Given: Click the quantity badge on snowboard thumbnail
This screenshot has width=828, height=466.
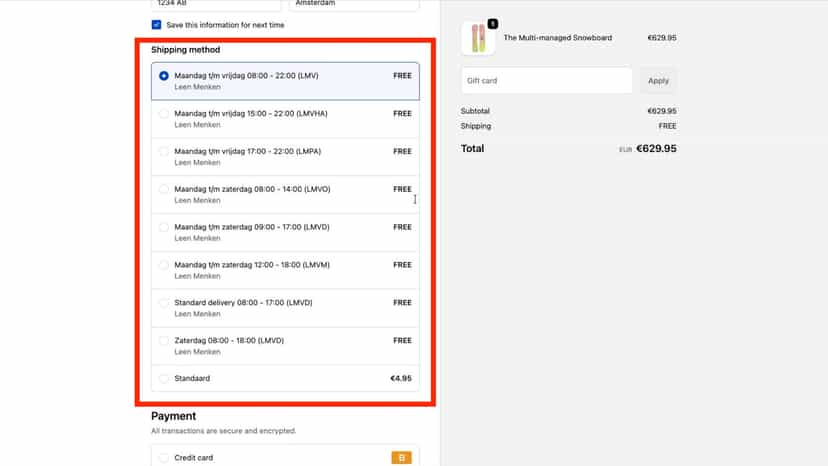Looking at the screenshot, I should pos(493,24).
